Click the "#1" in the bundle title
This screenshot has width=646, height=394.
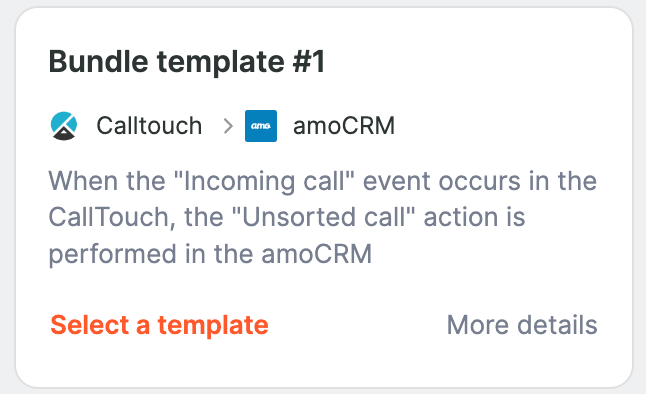[x=309, y=62]
